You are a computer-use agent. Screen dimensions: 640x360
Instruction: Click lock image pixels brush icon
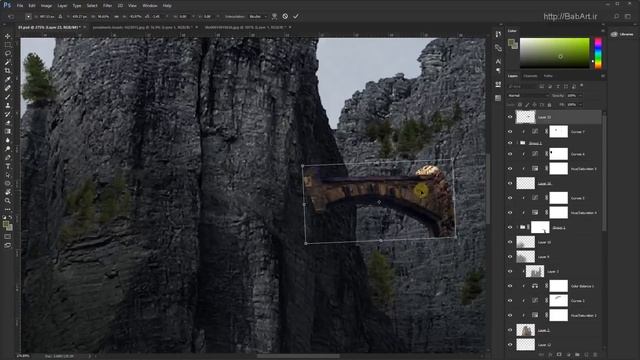[x=527, y=105]
